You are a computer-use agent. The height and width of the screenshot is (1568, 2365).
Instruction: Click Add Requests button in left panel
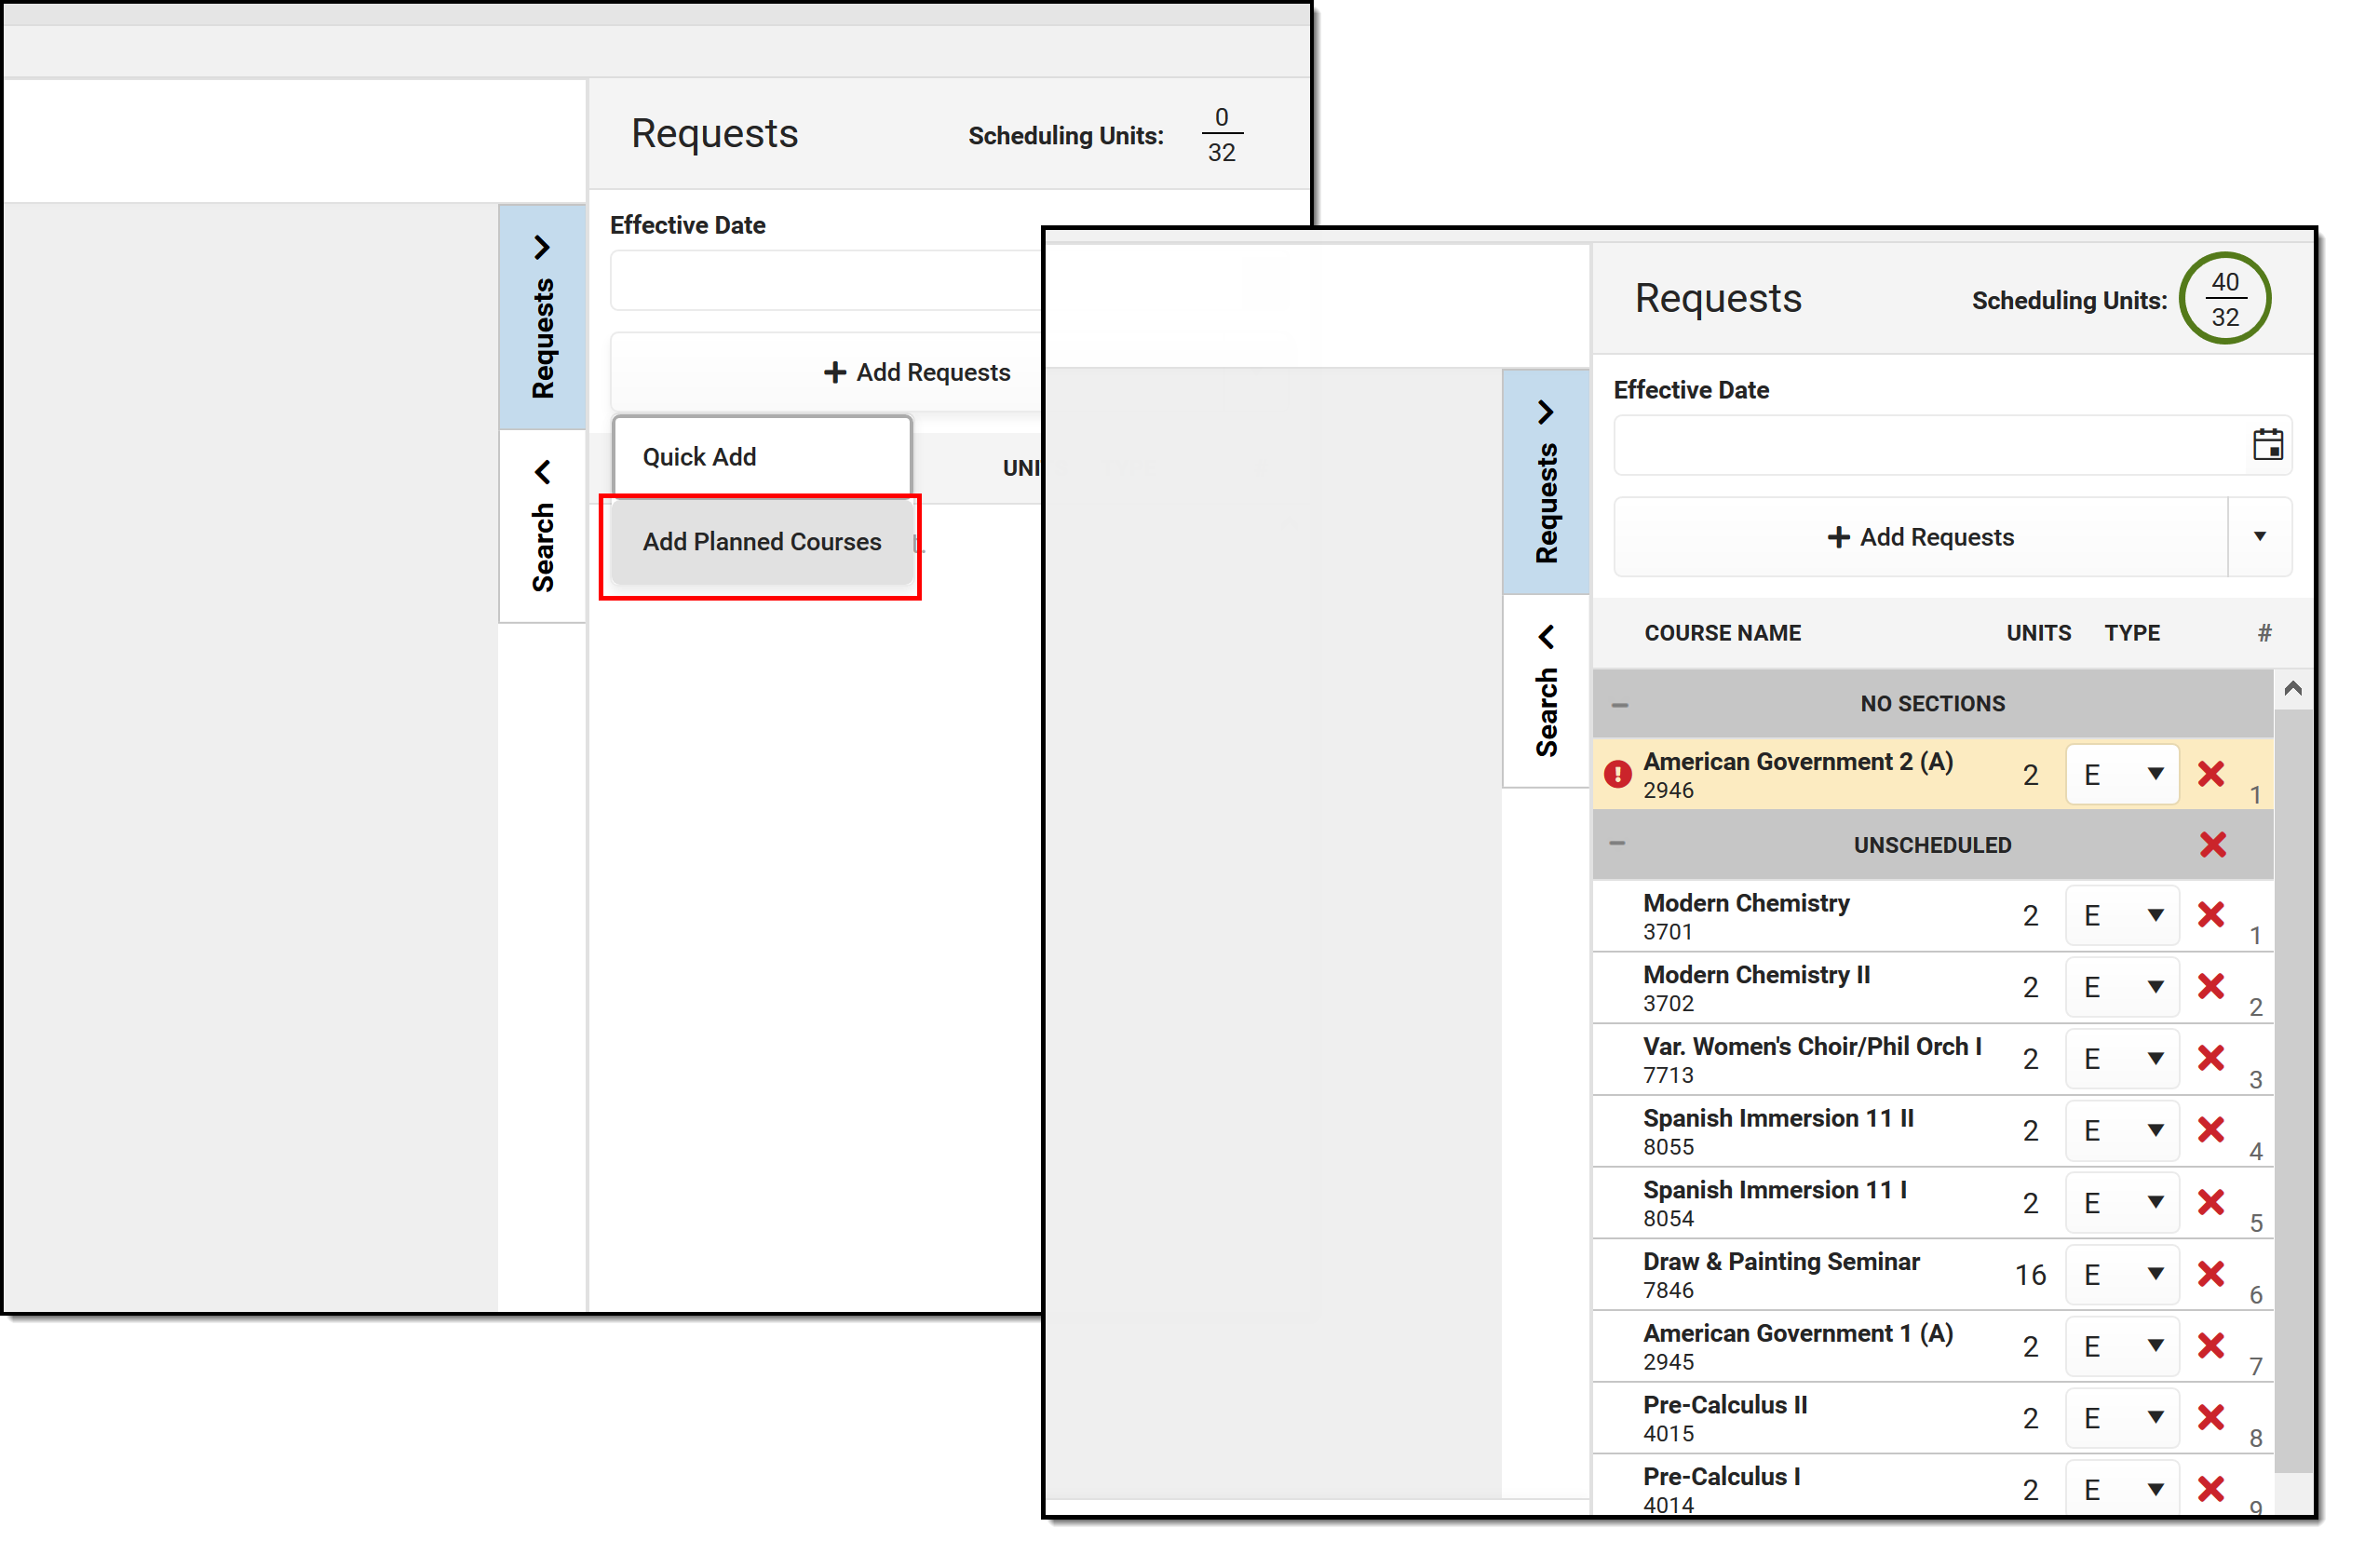(x=916, y=372)
